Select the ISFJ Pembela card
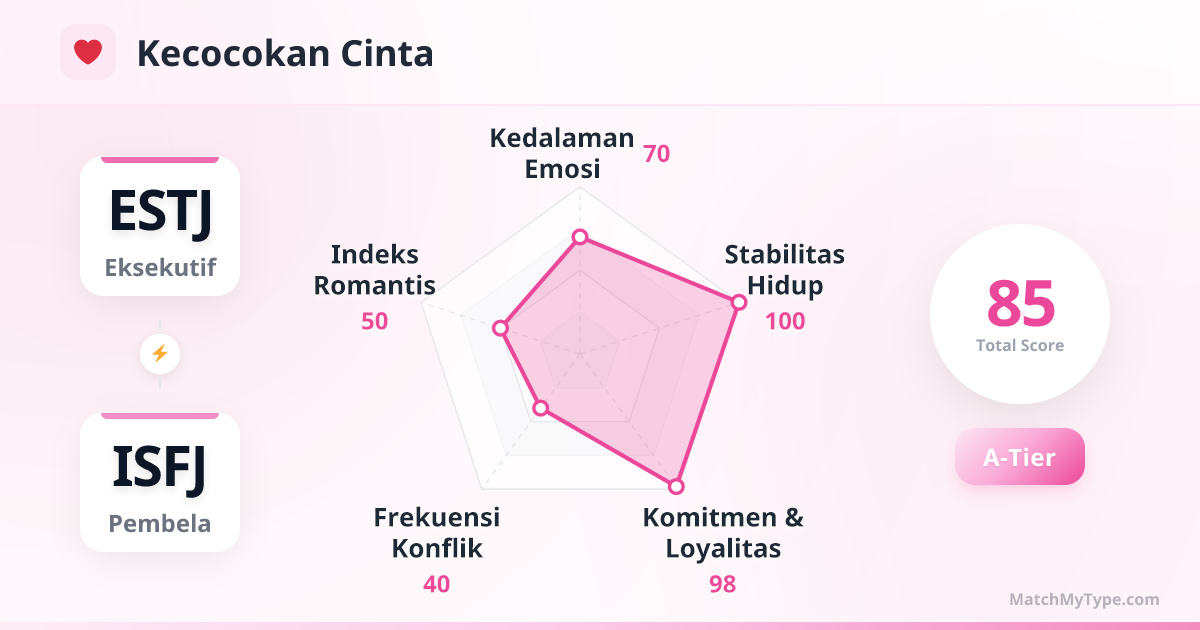Image resolution: width=1200 pixels, height=630 pixels. (x=160, y=483)
